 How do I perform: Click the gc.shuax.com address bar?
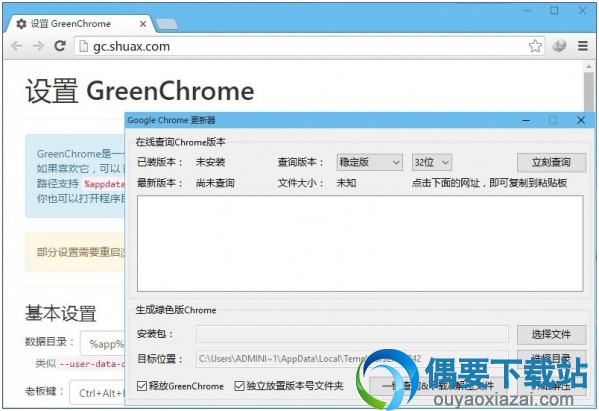click(309, 46)
